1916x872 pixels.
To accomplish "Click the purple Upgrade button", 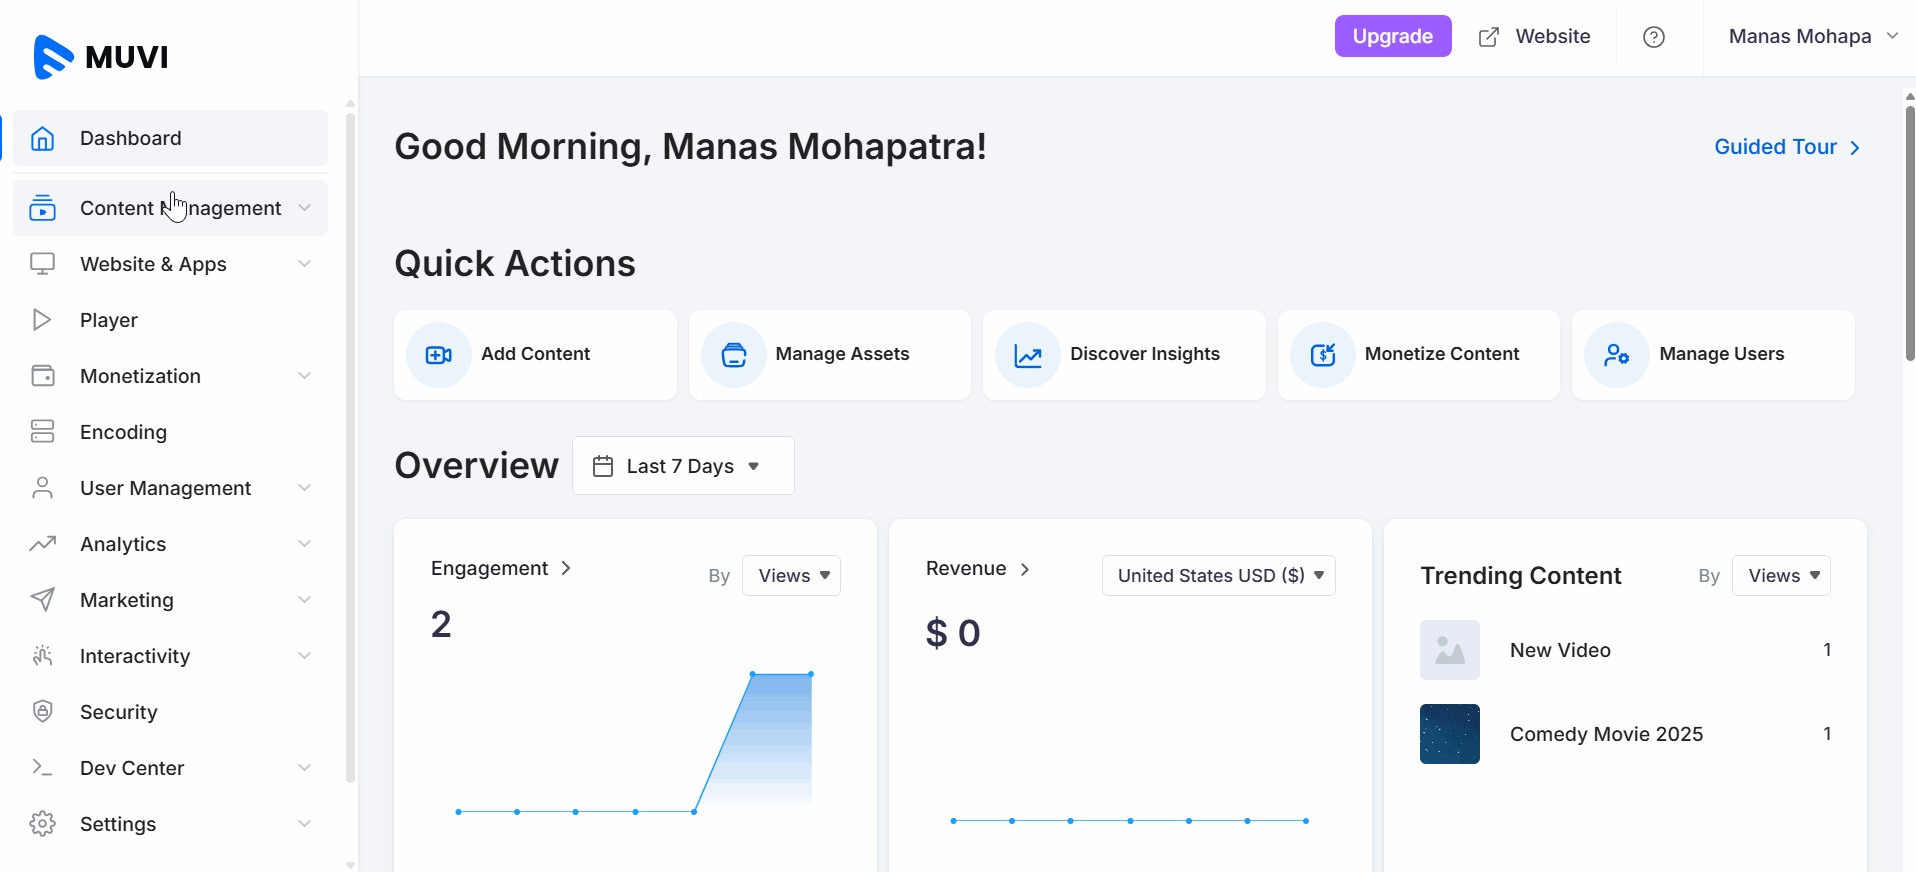I will 1392,37.
